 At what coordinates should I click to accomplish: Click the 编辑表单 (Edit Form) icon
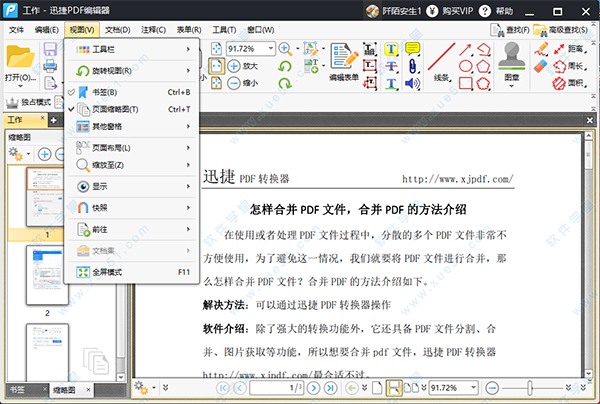[346, 59]
